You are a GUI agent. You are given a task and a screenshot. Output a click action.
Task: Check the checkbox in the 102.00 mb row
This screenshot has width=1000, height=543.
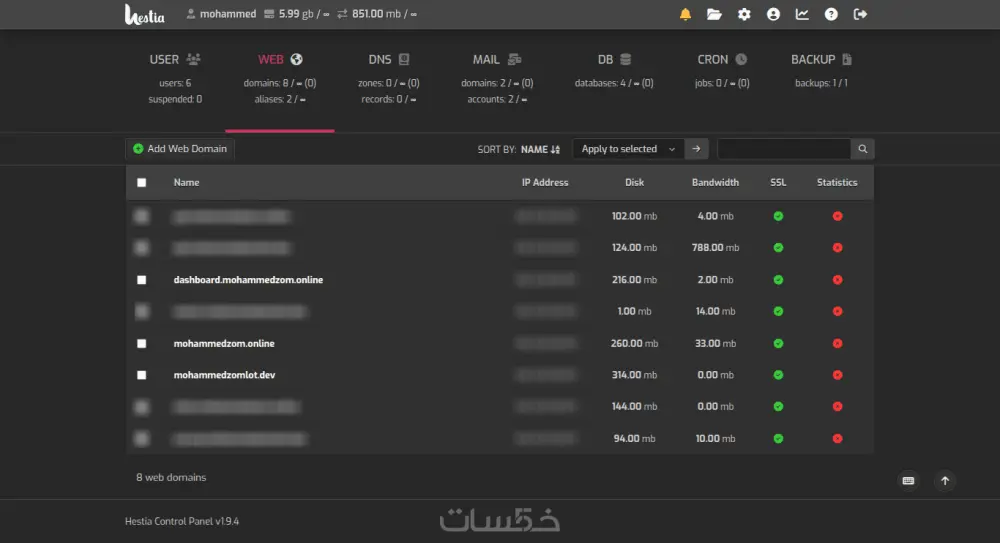click(x=142, y=216)
